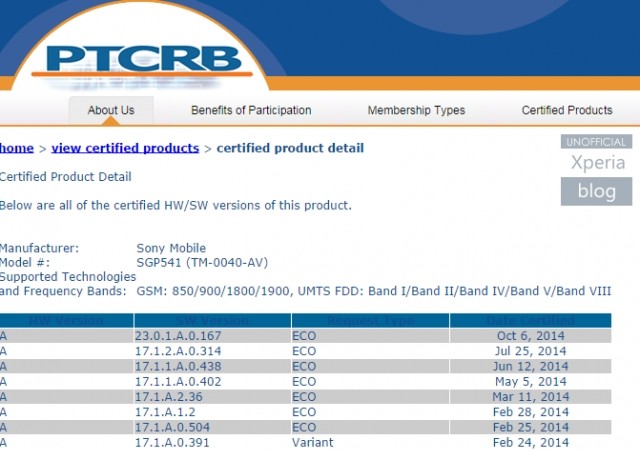Select SW version 17.1.A.2.36
The image size is (640, 452).
click(x=169, y=397)
